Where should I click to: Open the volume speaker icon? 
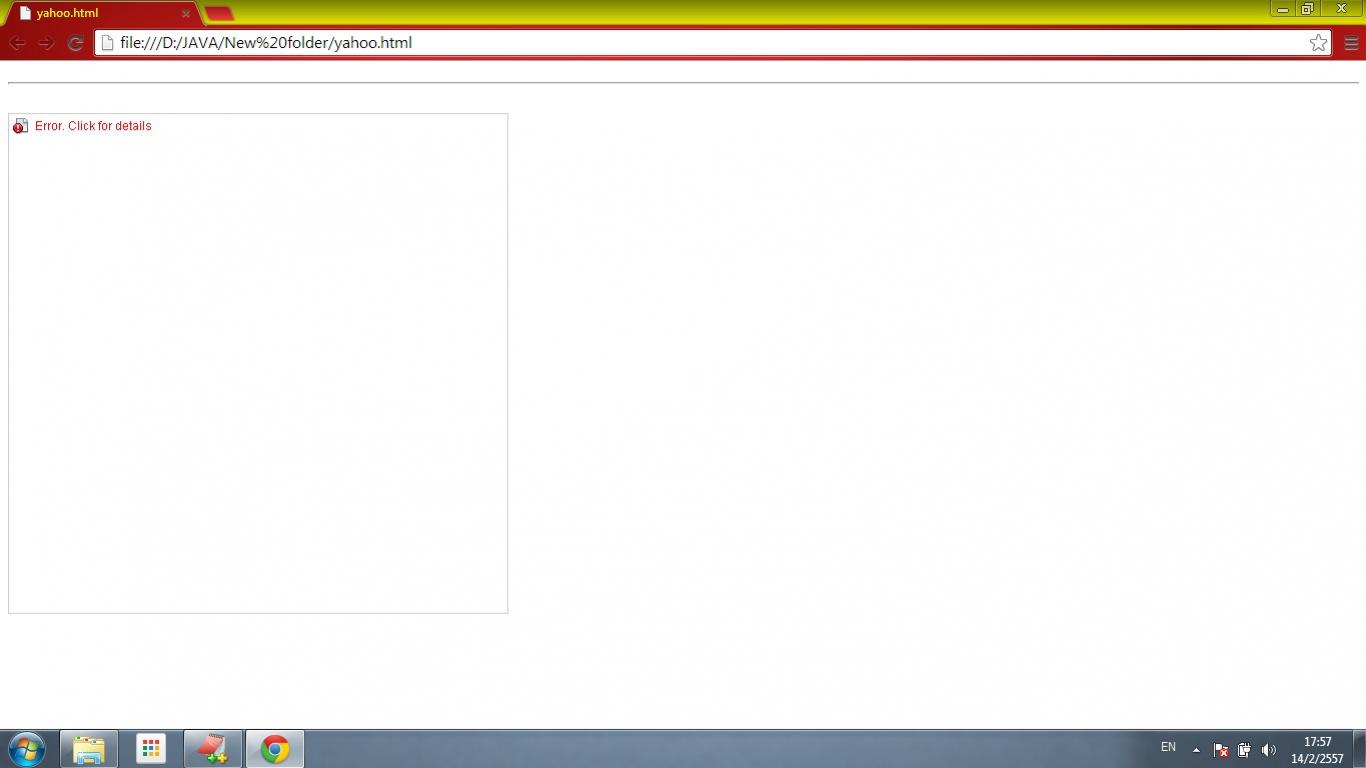tap(1268, 750)
